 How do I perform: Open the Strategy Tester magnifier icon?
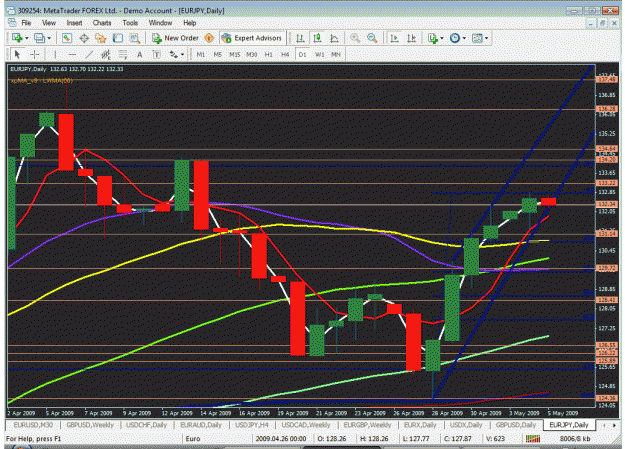tap(135, 38)
